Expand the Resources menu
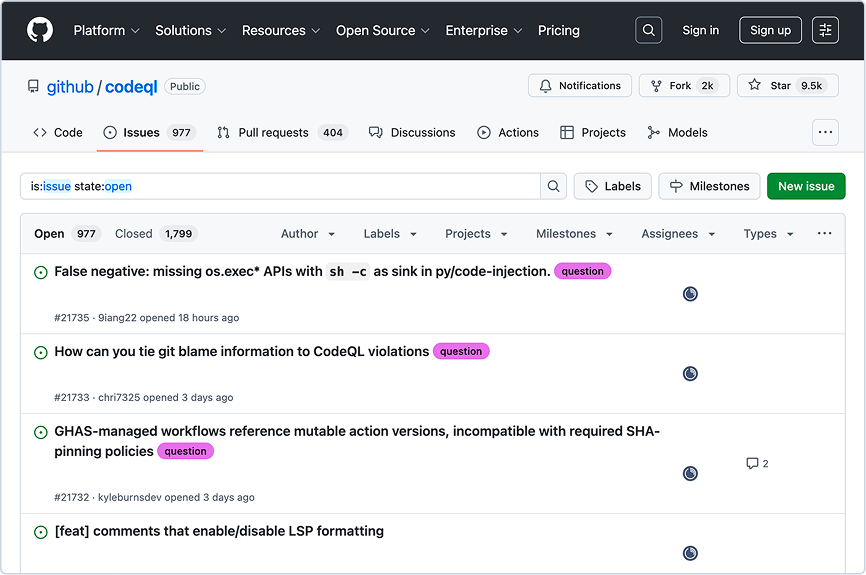Image resolution: width=866 pixels, height=575 pixels. click(281, 30)
